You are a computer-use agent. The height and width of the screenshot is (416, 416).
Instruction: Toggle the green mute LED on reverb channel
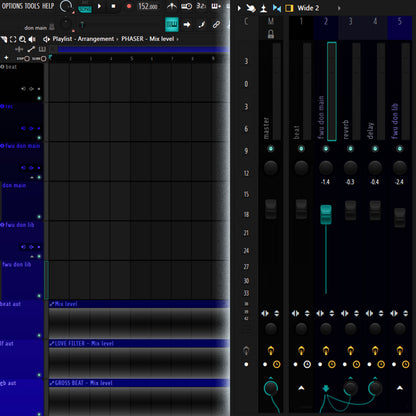[x=350, y=149]
